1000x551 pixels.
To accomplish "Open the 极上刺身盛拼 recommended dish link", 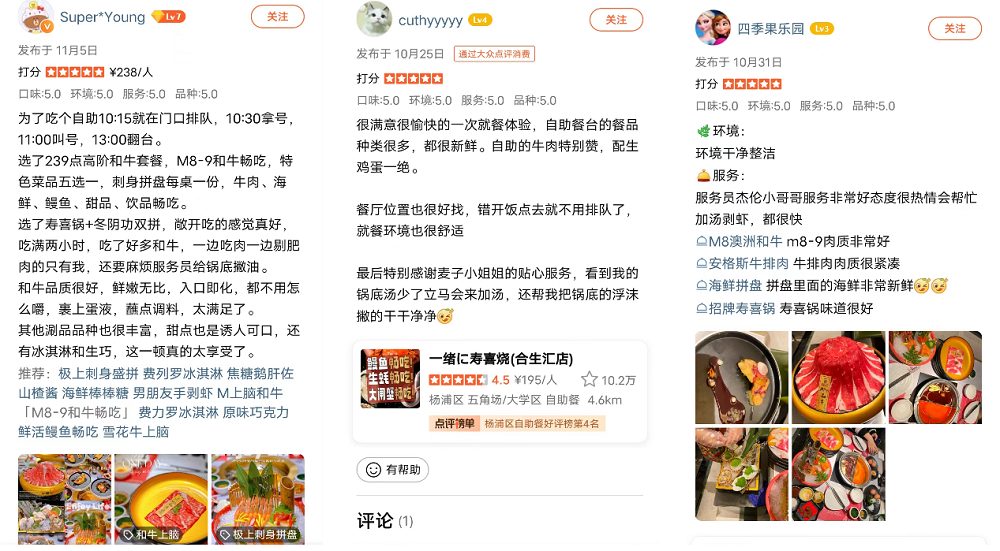I will [98, 374].
